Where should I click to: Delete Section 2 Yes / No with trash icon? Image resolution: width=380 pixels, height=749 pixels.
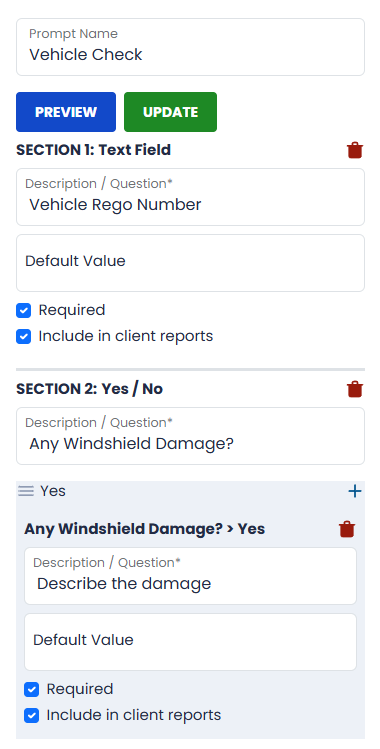[355, 389]
